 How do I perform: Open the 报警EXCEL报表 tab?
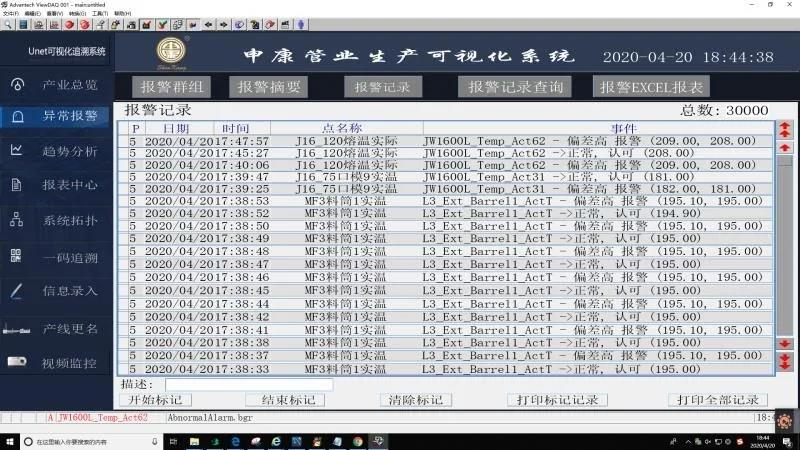point(653,87)
